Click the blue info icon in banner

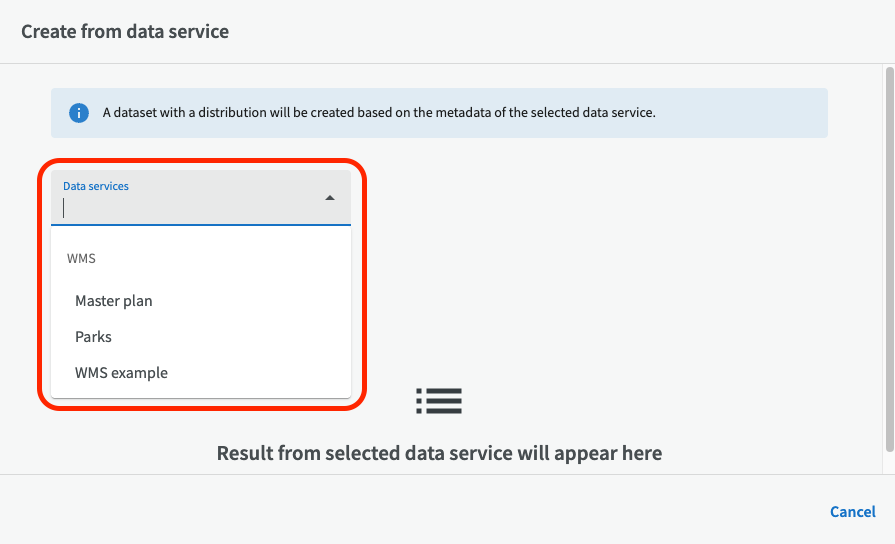[x=79, y=113]
